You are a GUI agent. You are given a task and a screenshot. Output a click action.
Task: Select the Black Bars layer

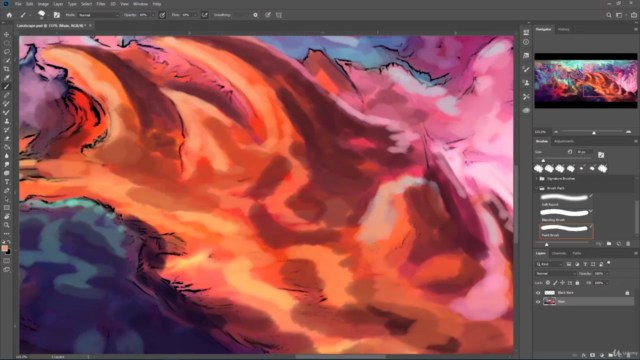pos(585,293)
